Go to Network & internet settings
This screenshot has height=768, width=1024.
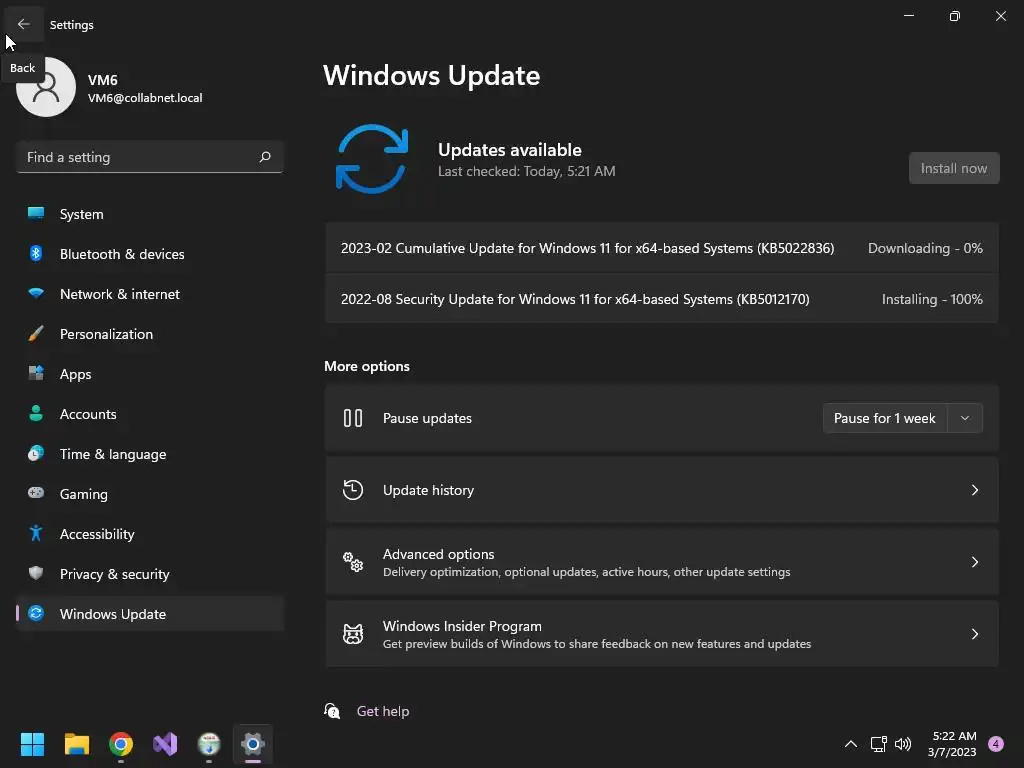tap(150, 294)
